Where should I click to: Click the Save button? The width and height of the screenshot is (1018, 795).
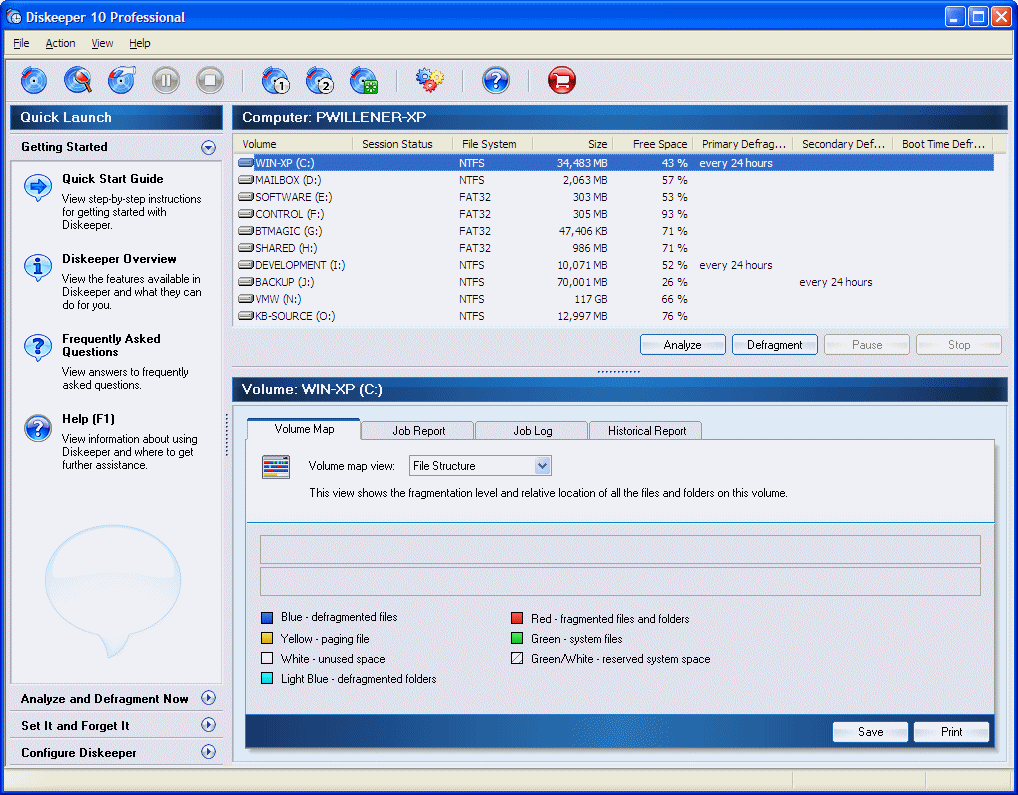(x=870, y=732)
